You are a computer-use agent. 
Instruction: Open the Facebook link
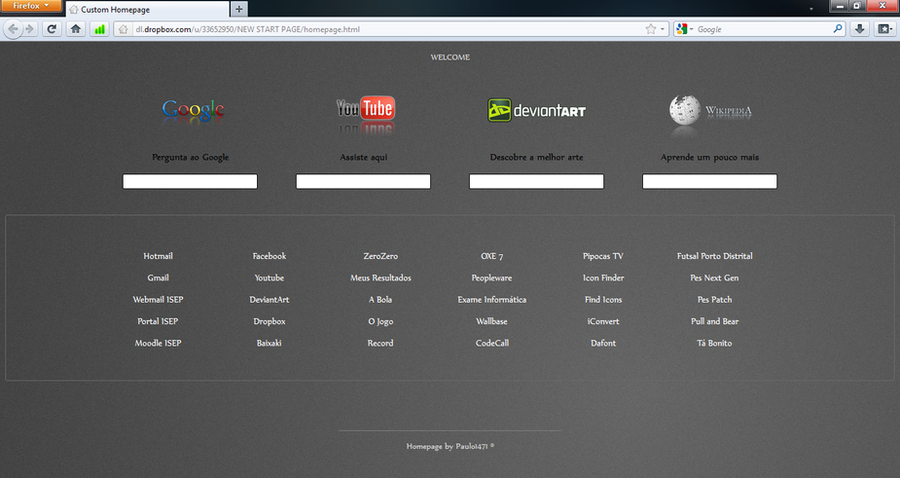[269, 256]
